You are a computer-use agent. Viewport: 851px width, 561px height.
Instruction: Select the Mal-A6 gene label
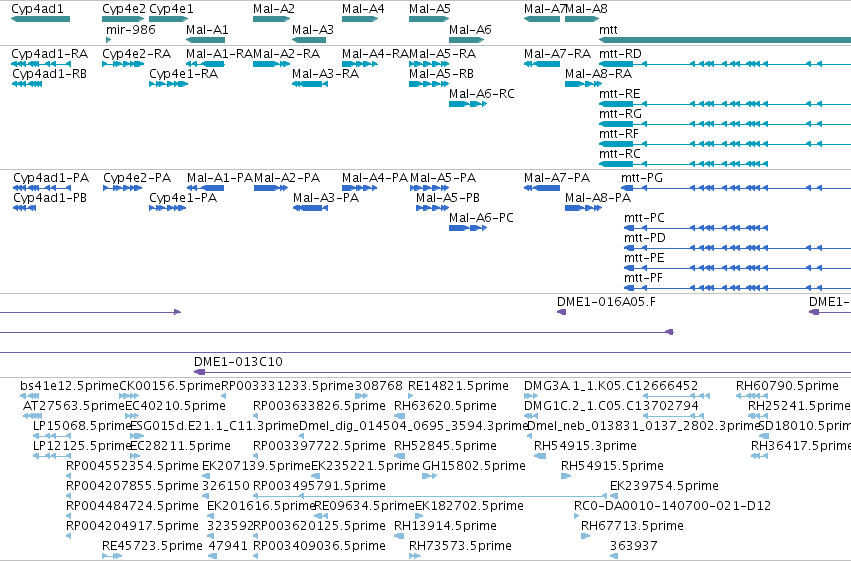[470, 29]
